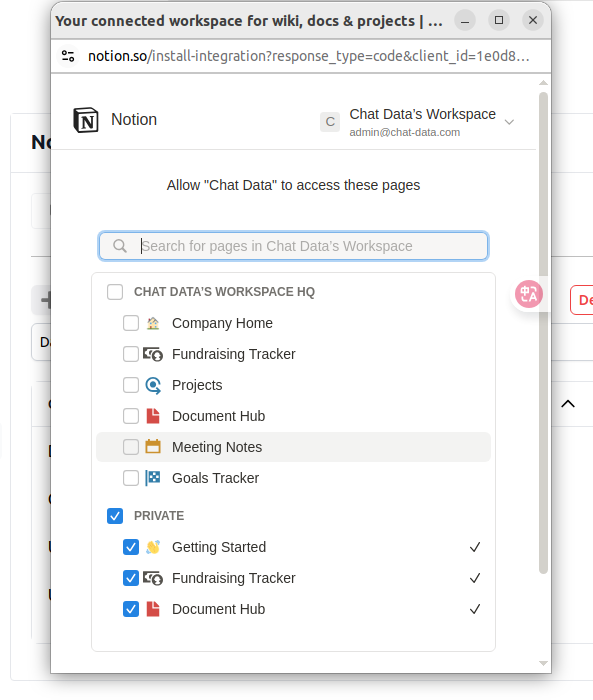
Task: Check the Projects checkbox
Action: click(x=131, y=385)
